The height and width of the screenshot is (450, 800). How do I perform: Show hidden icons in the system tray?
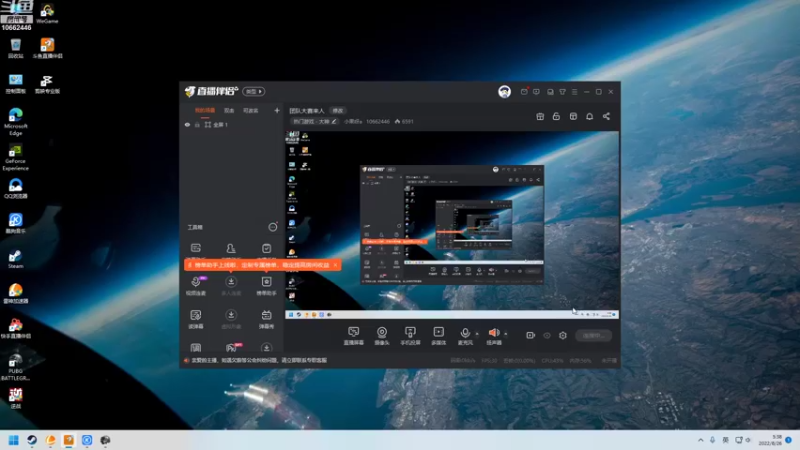click(701, 440)
